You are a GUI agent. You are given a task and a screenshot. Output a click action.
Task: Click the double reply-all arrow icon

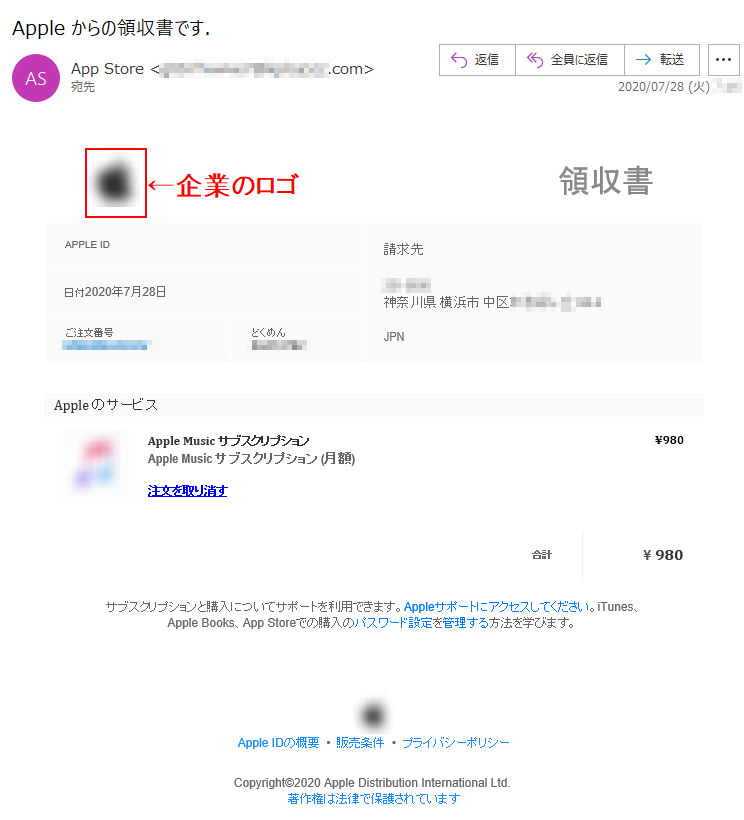(x=535, y=60)
